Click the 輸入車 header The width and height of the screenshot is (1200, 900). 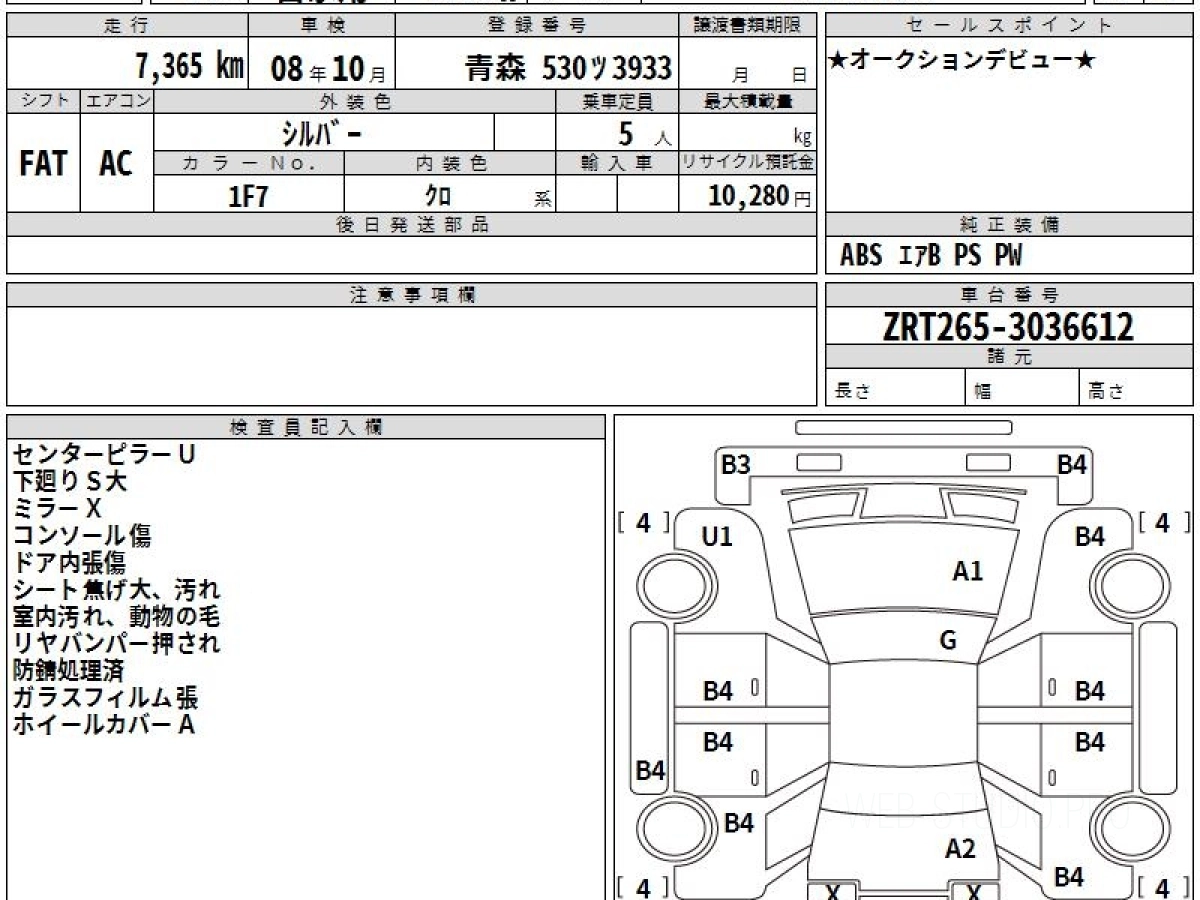coord(618,164)
